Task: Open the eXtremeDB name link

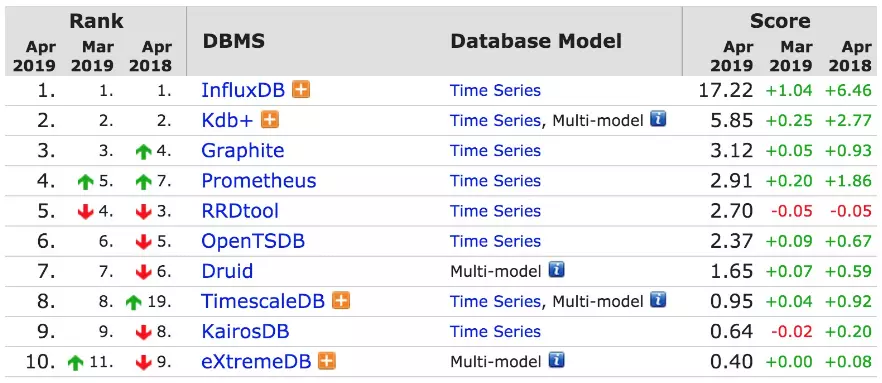Action: tap(256, 362)
